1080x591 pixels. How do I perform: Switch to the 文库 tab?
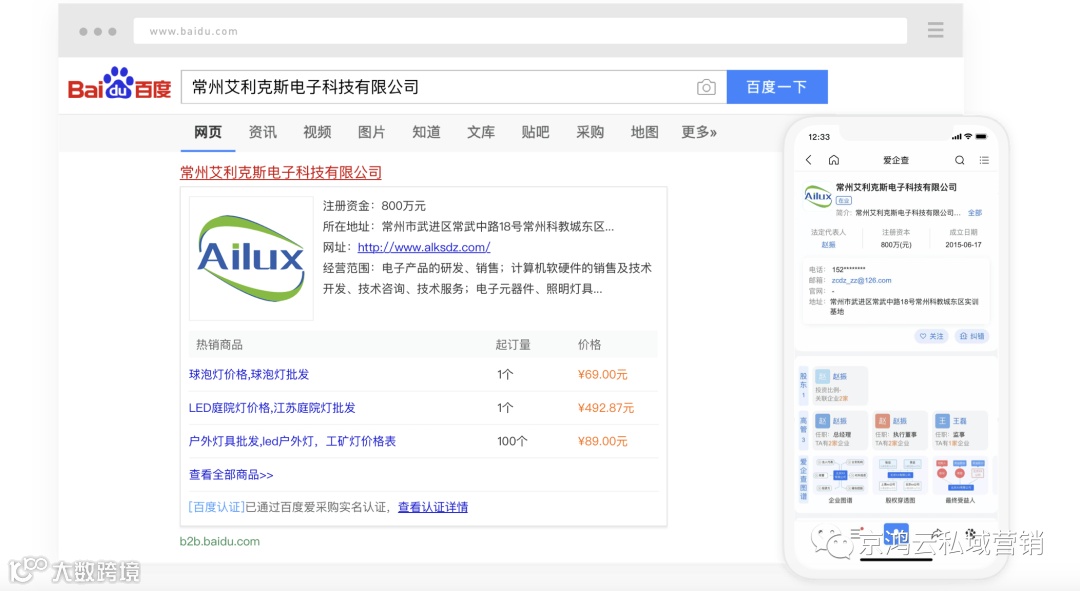[481, 132]
